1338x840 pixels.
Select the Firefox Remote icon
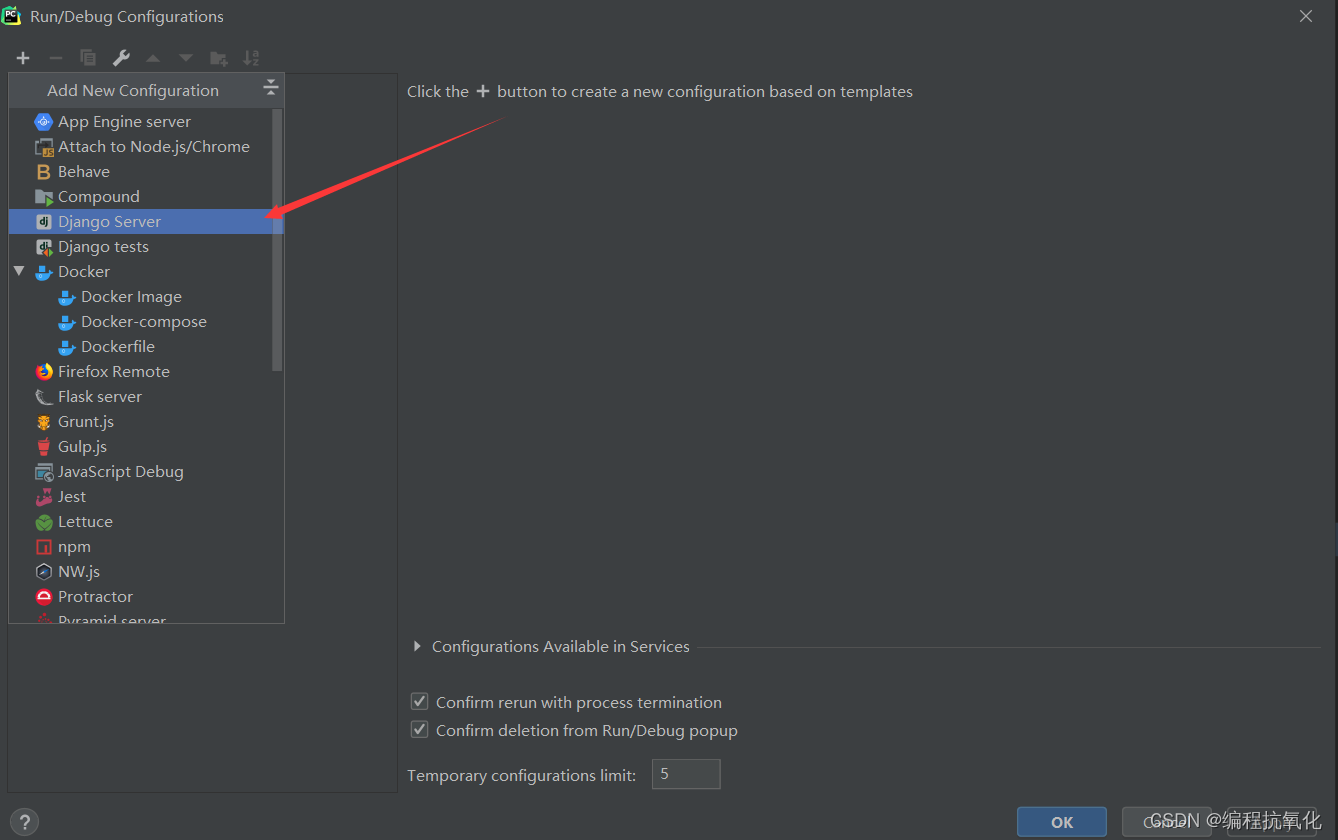tap(44, 372)
